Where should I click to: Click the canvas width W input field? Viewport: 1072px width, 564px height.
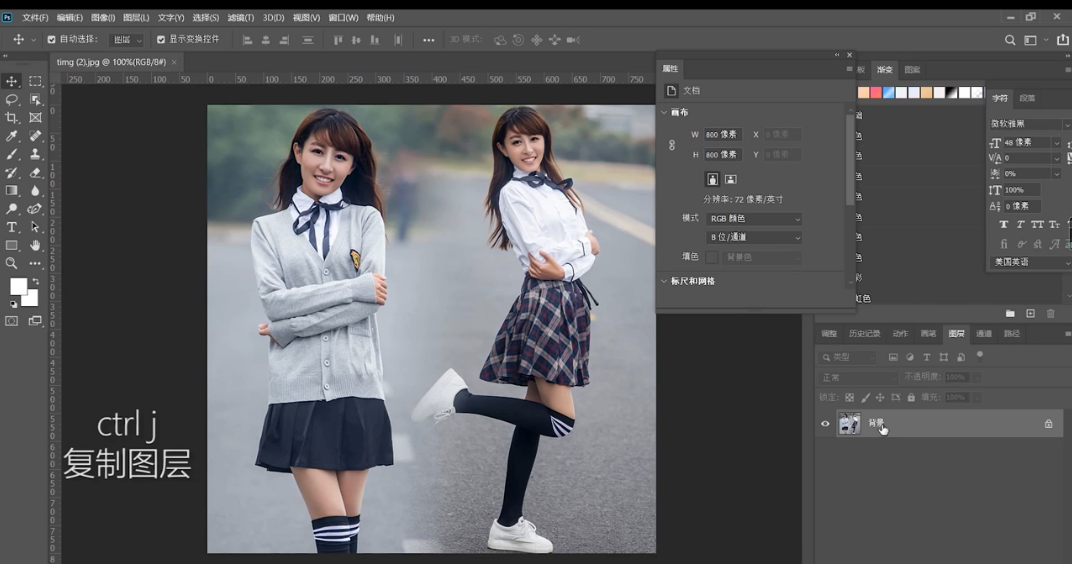coord(723,135)
